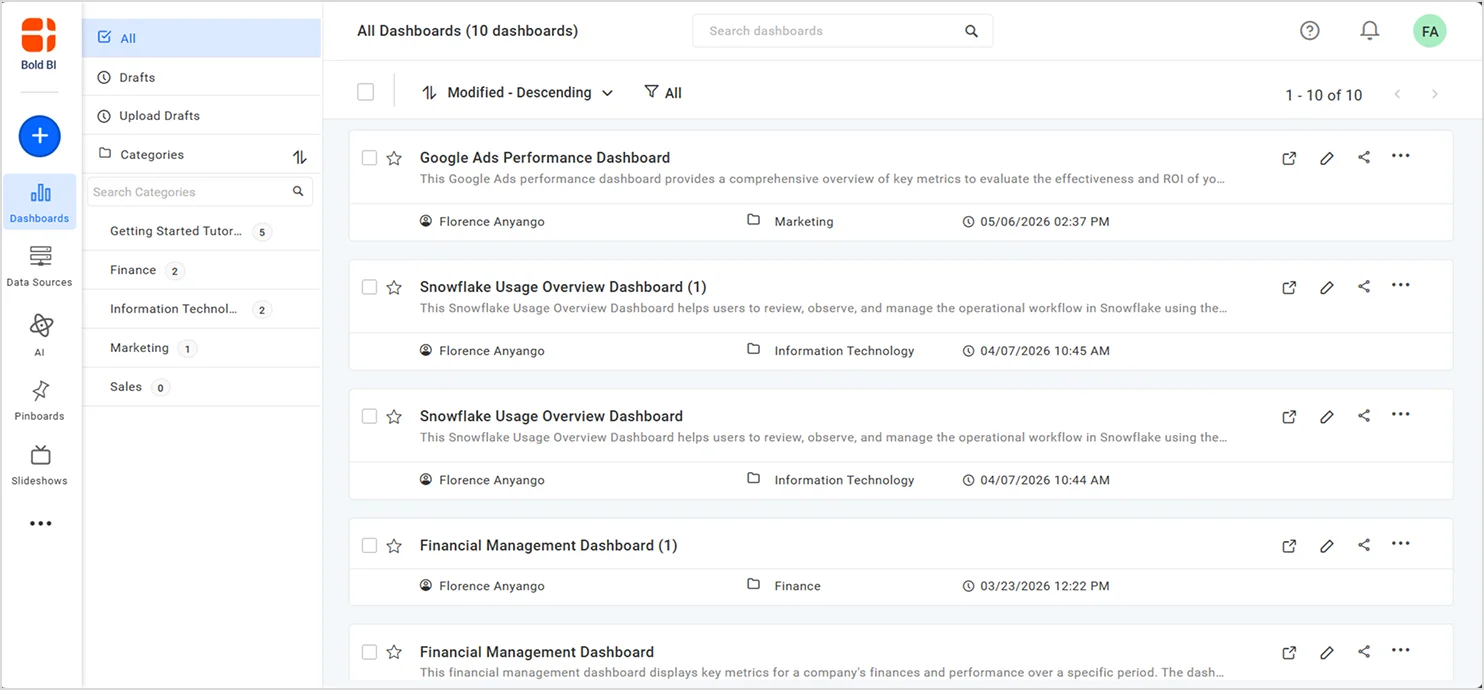Viewport: 1484px width, 690px height.
Task: Click the 1 - 10 of 10 pagination text
Action: pyautogui.click(x=1324, y=95)
